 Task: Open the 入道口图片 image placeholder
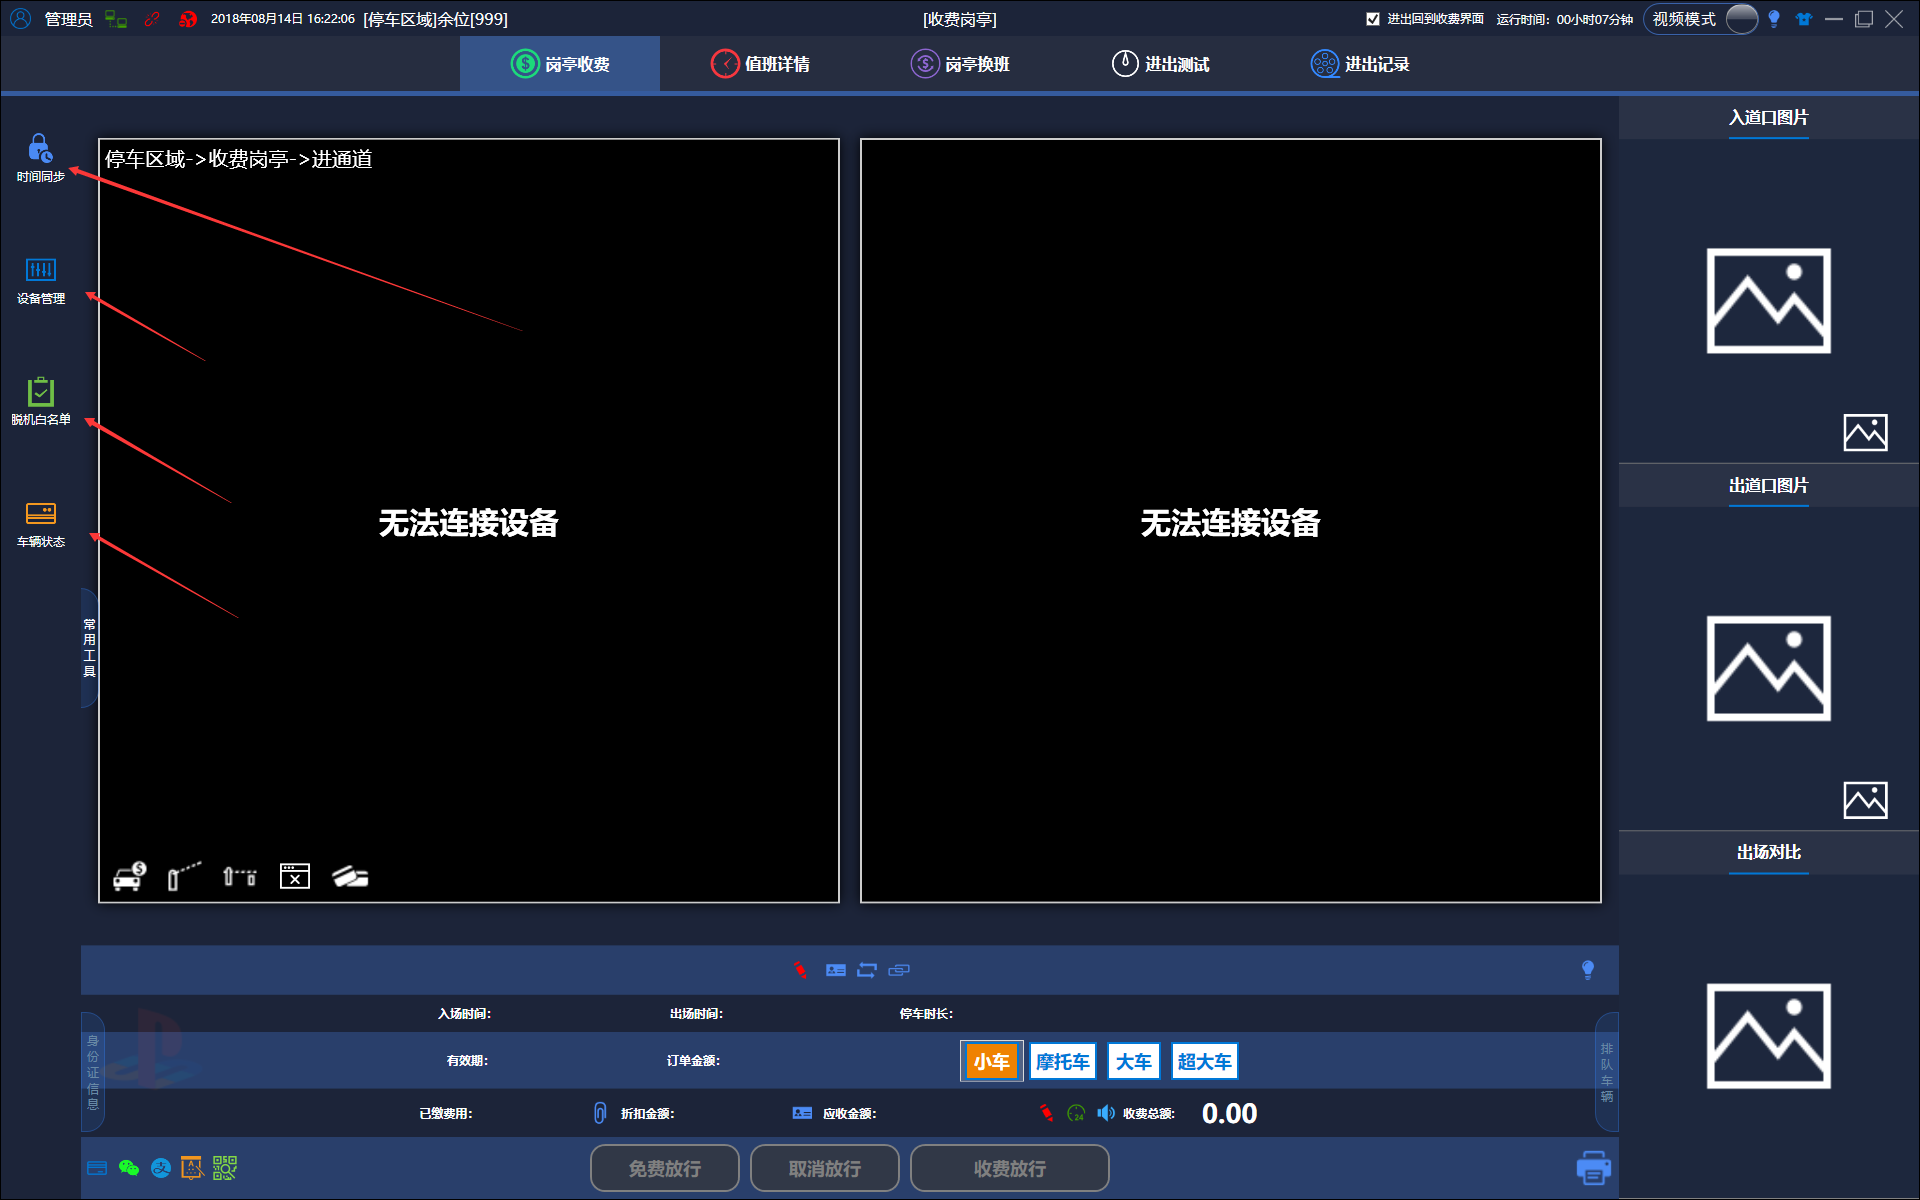coord(1768,301)
